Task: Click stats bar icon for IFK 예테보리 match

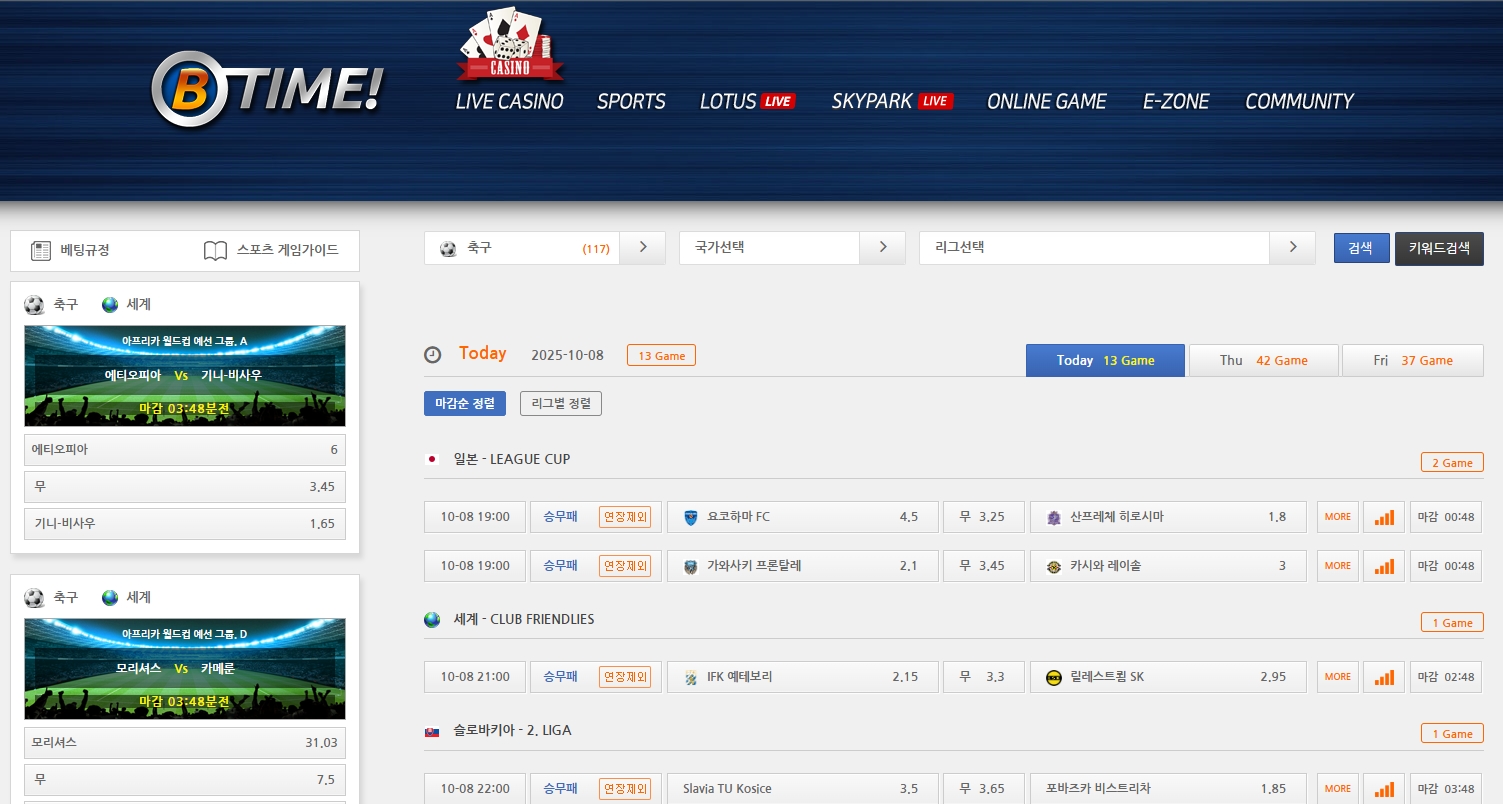Action: point(1384,677)
